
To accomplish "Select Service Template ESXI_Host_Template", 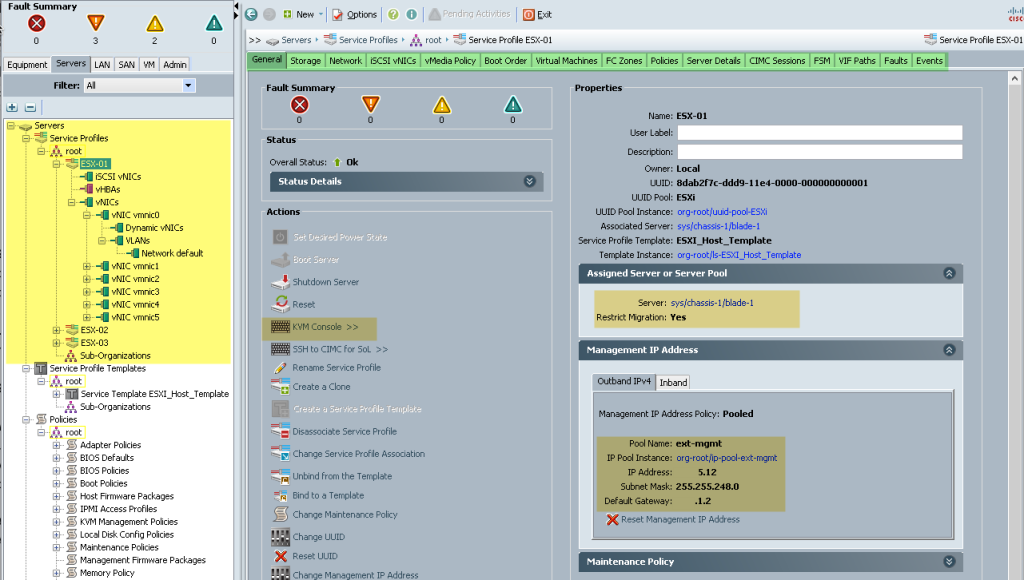I will (x=155, y=394).
